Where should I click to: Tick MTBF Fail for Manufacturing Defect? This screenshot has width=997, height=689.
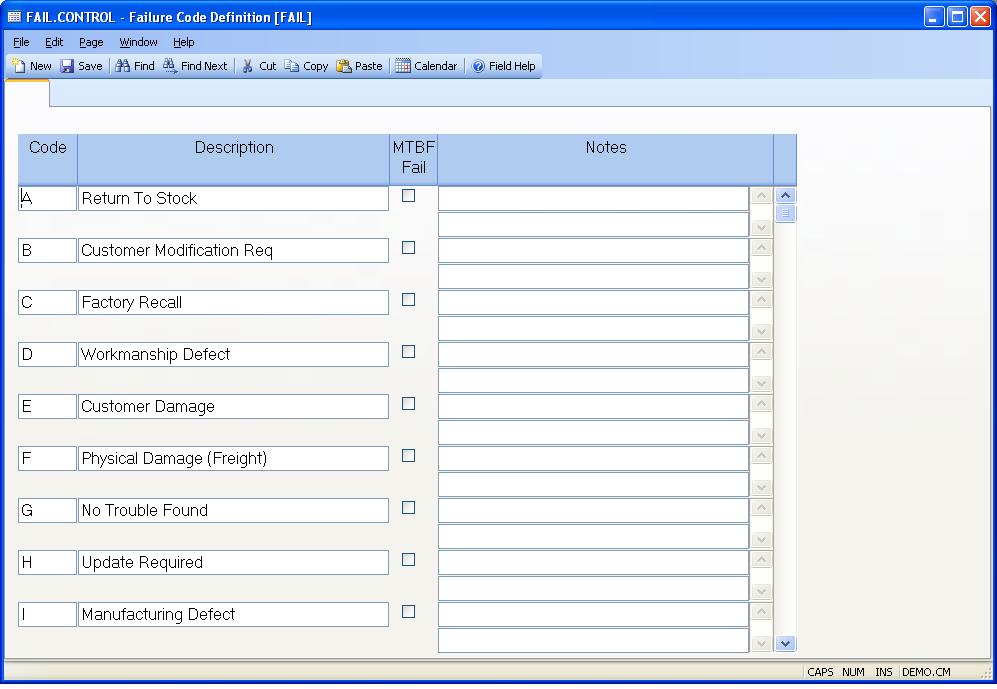tap(409, 611)
